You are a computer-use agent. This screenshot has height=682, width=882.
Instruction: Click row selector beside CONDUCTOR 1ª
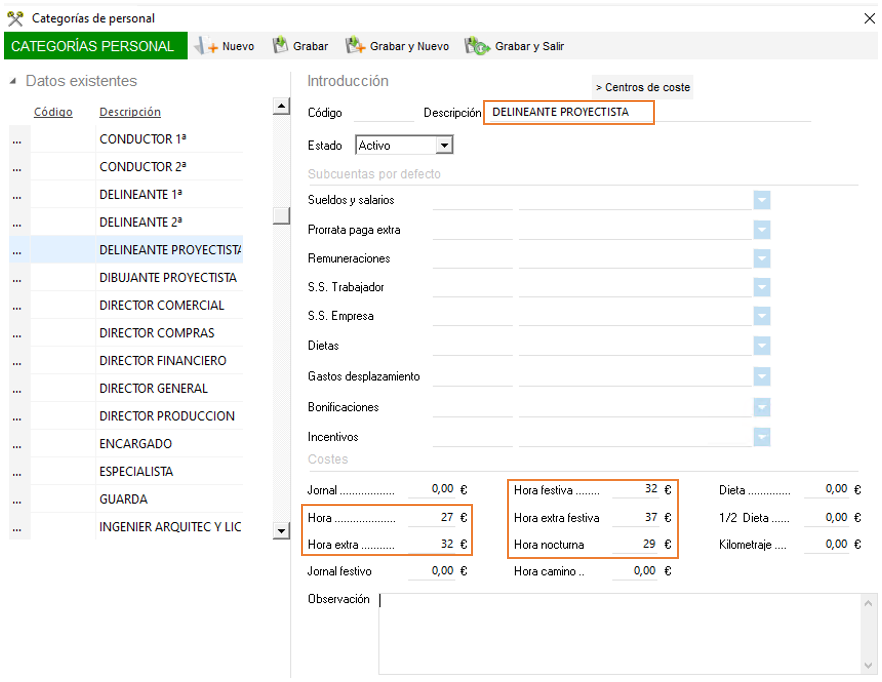[19, 139]
